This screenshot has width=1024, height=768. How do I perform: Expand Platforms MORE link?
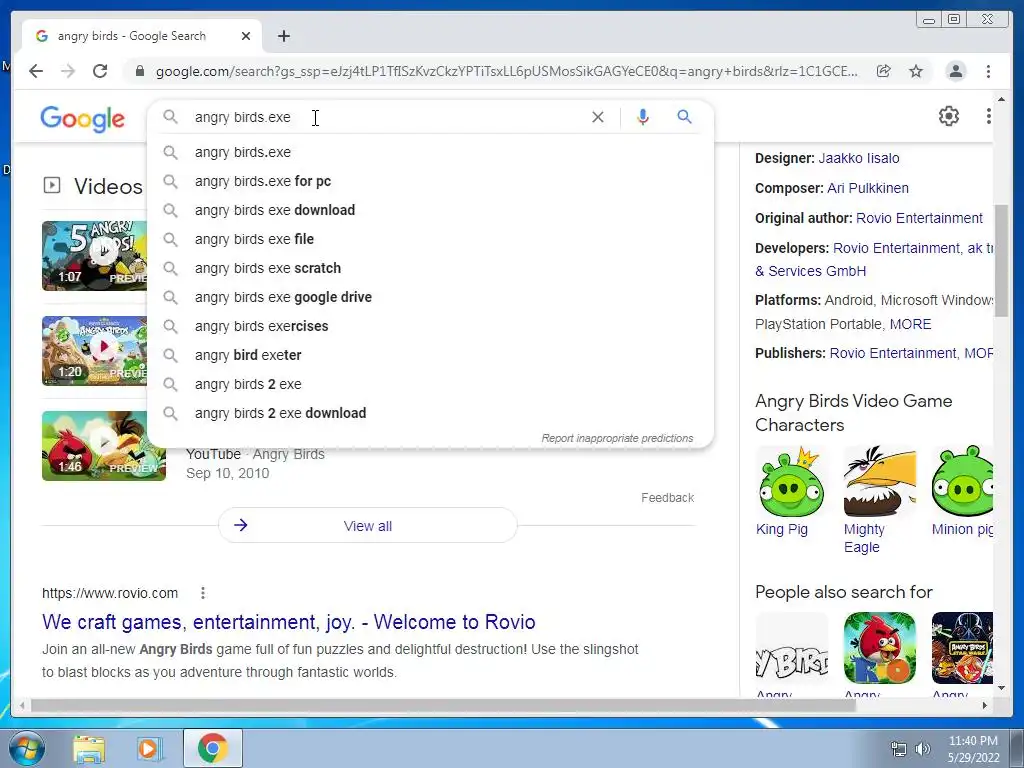pyautogui.click(x=910, y=324)
